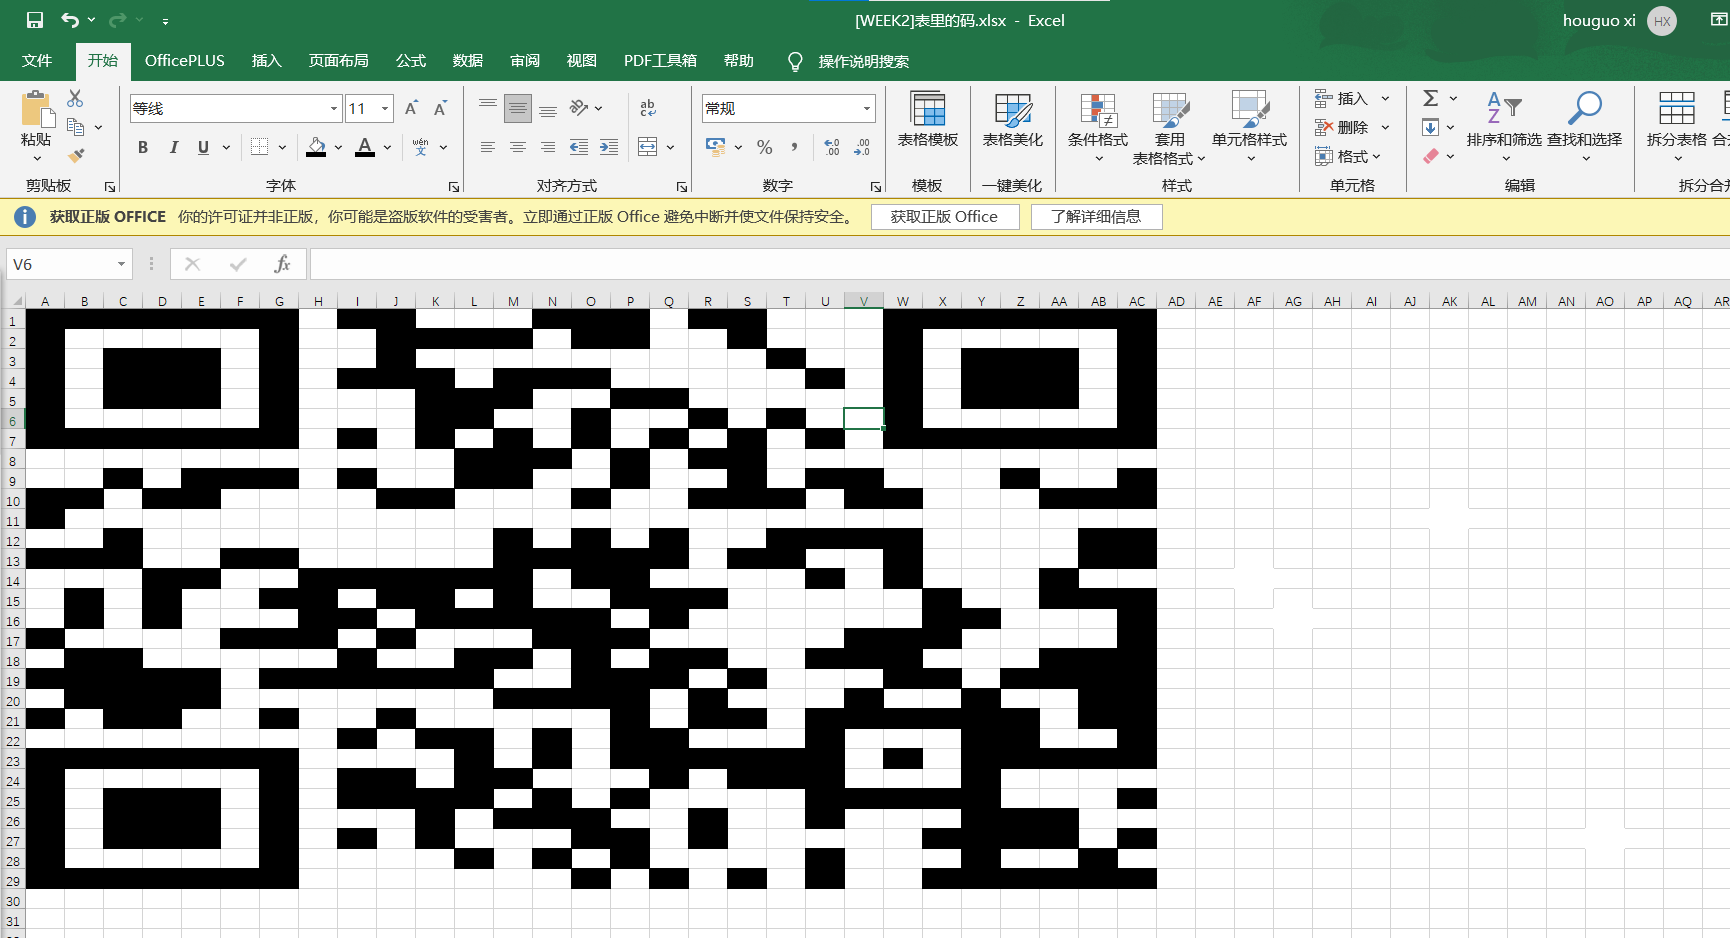This screenshot has width=1730, height=938.
Task: Click the percent style icon
Action: click(765, 147)
